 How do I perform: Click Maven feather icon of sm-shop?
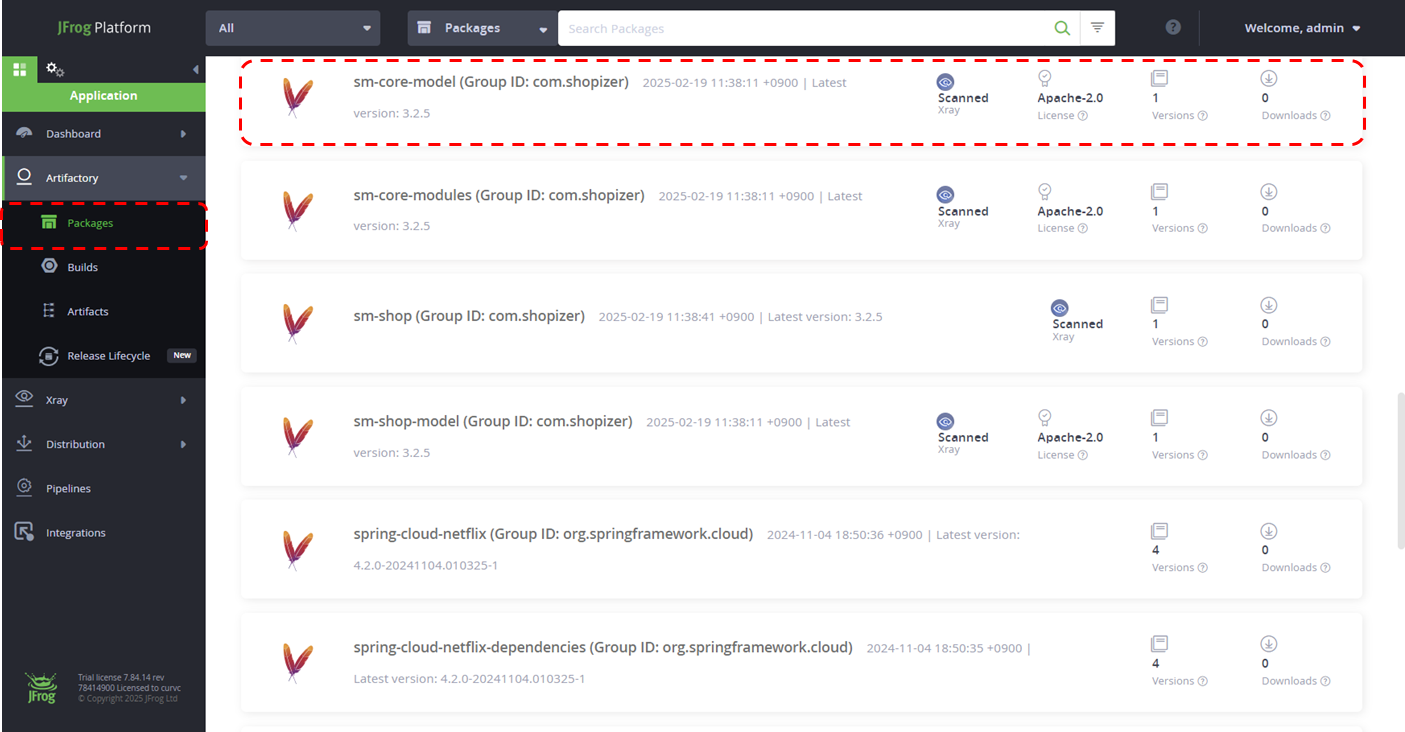pos(297,324)
